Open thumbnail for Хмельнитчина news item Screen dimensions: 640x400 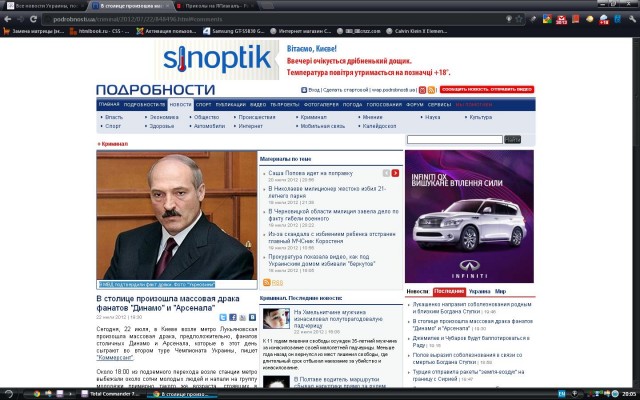pos(276,318)
